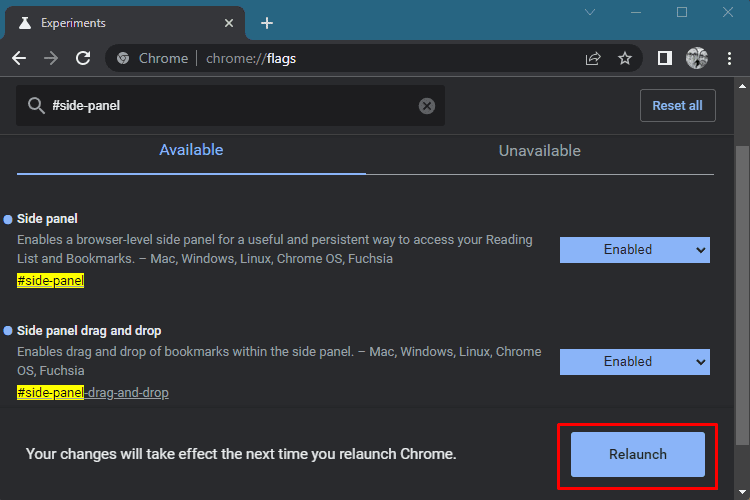This screenshot has height=500, width=750.
Task: Expand the Side panel Enabled dropdown
Action: point(635,250)
